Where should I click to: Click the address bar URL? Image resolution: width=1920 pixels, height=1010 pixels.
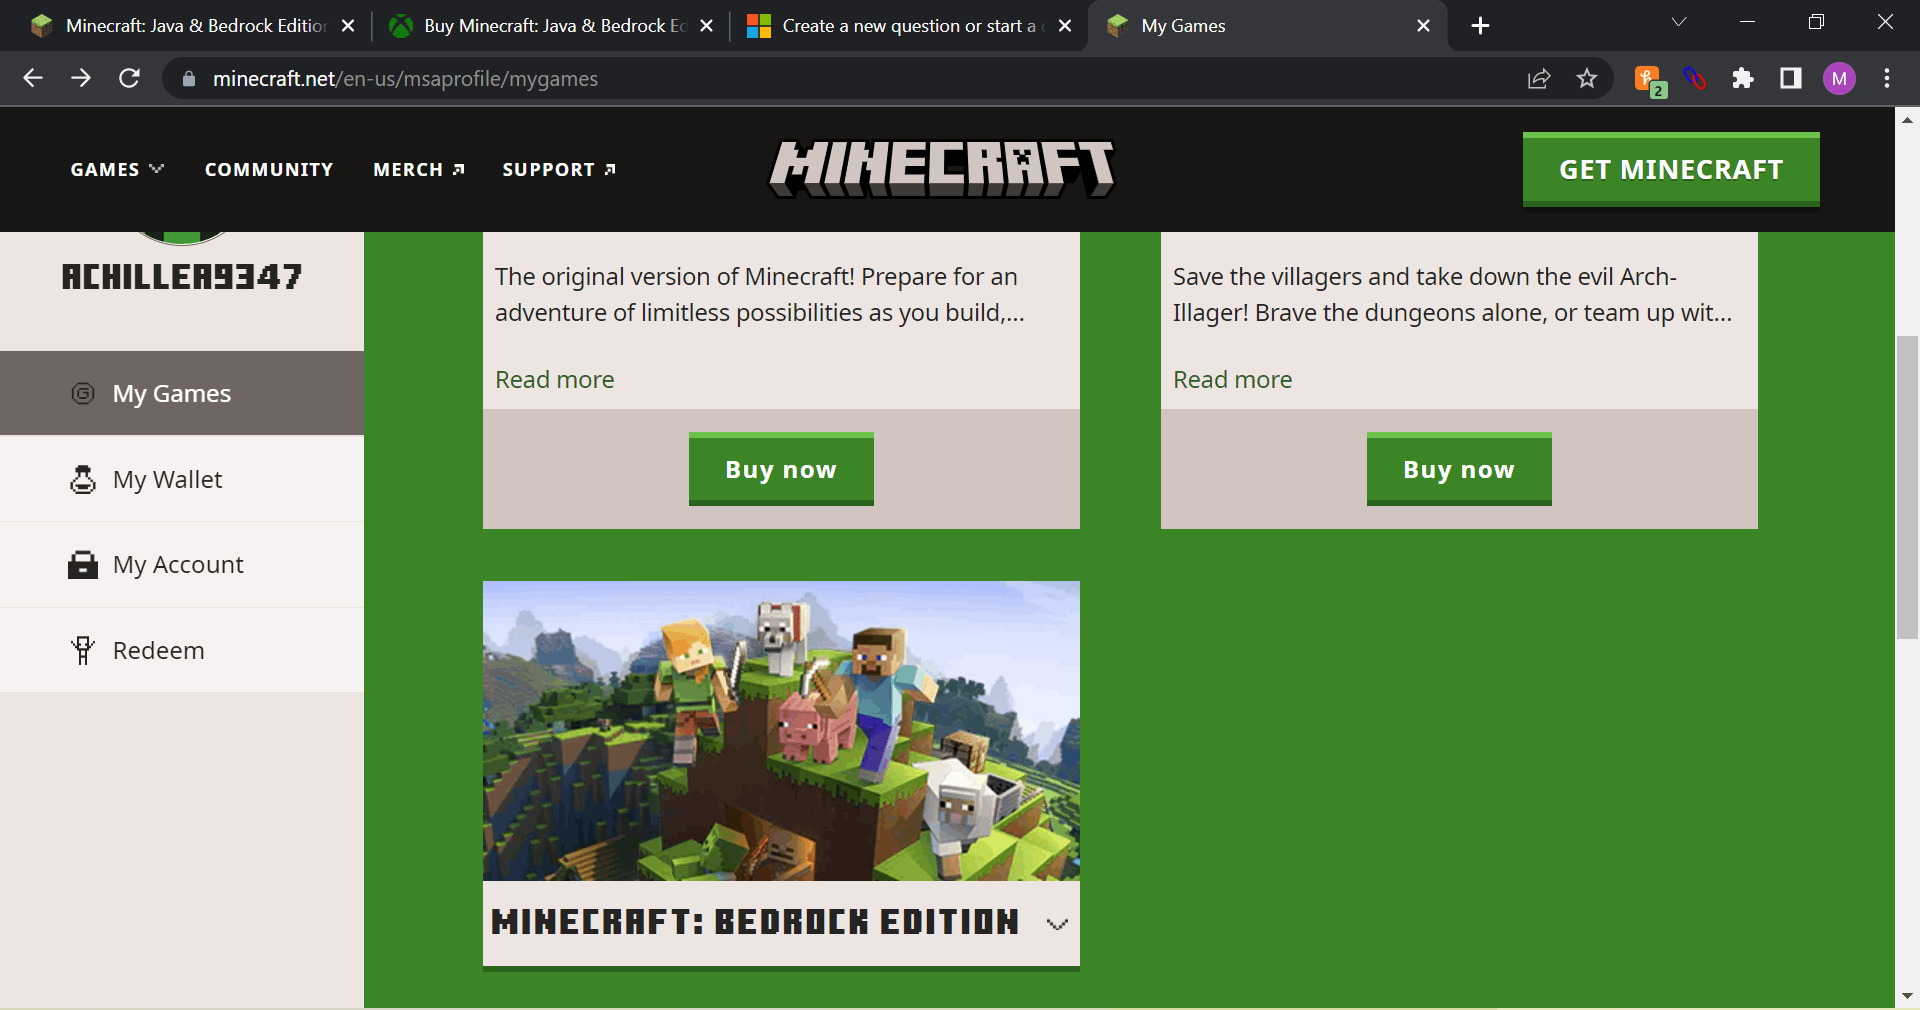pos(405,79)
